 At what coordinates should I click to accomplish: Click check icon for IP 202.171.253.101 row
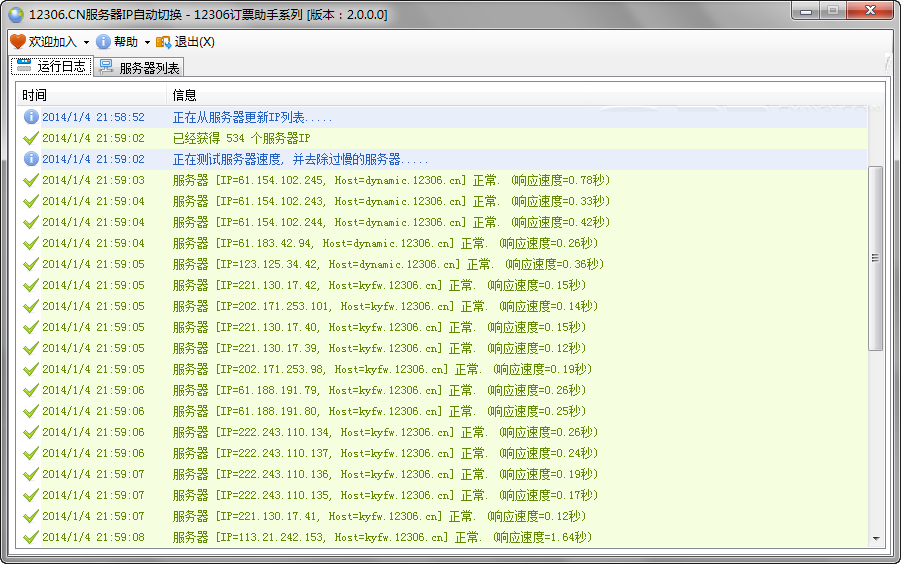pos(31,306)
